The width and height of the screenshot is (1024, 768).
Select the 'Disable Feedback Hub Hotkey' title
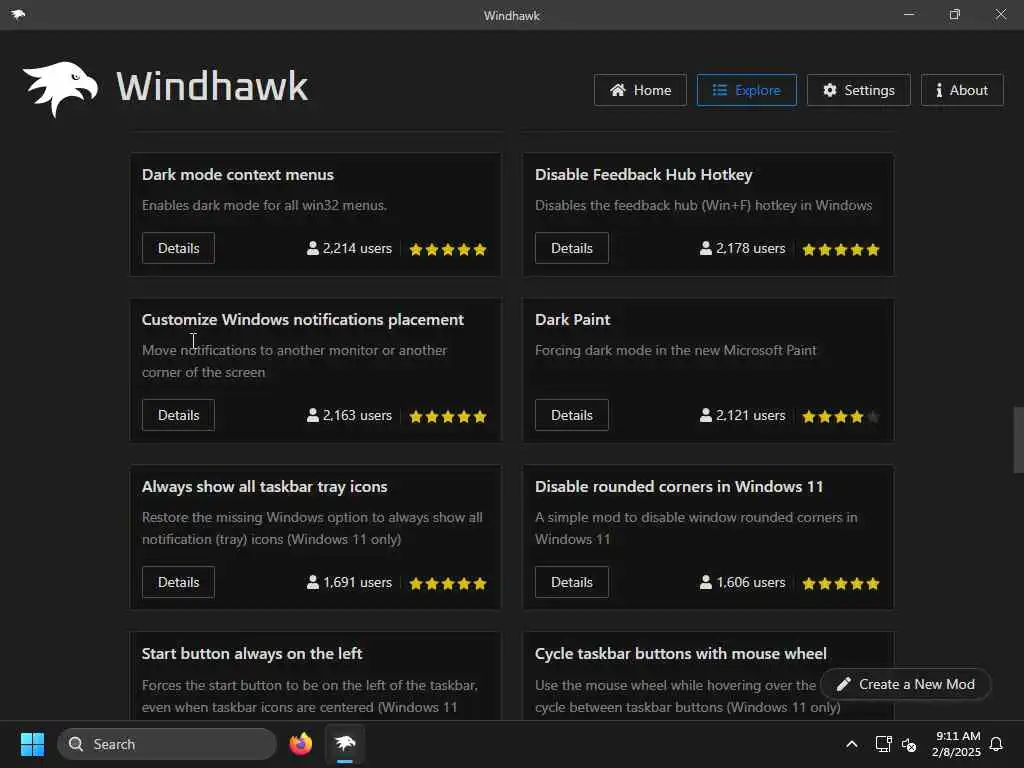pos(643,175)
